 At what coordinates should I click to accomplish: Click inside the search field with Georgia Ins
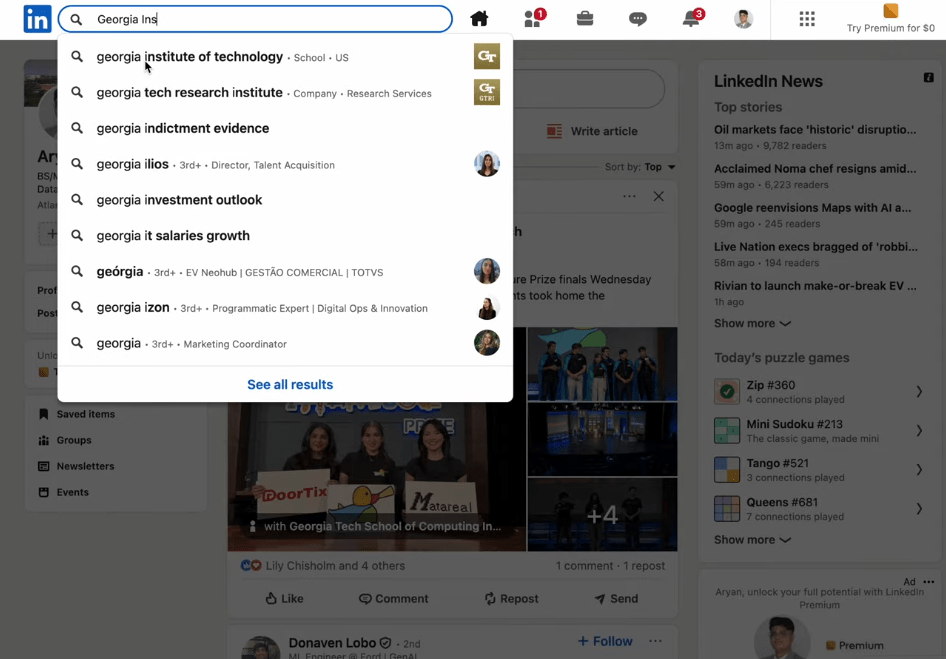point(255,19)
